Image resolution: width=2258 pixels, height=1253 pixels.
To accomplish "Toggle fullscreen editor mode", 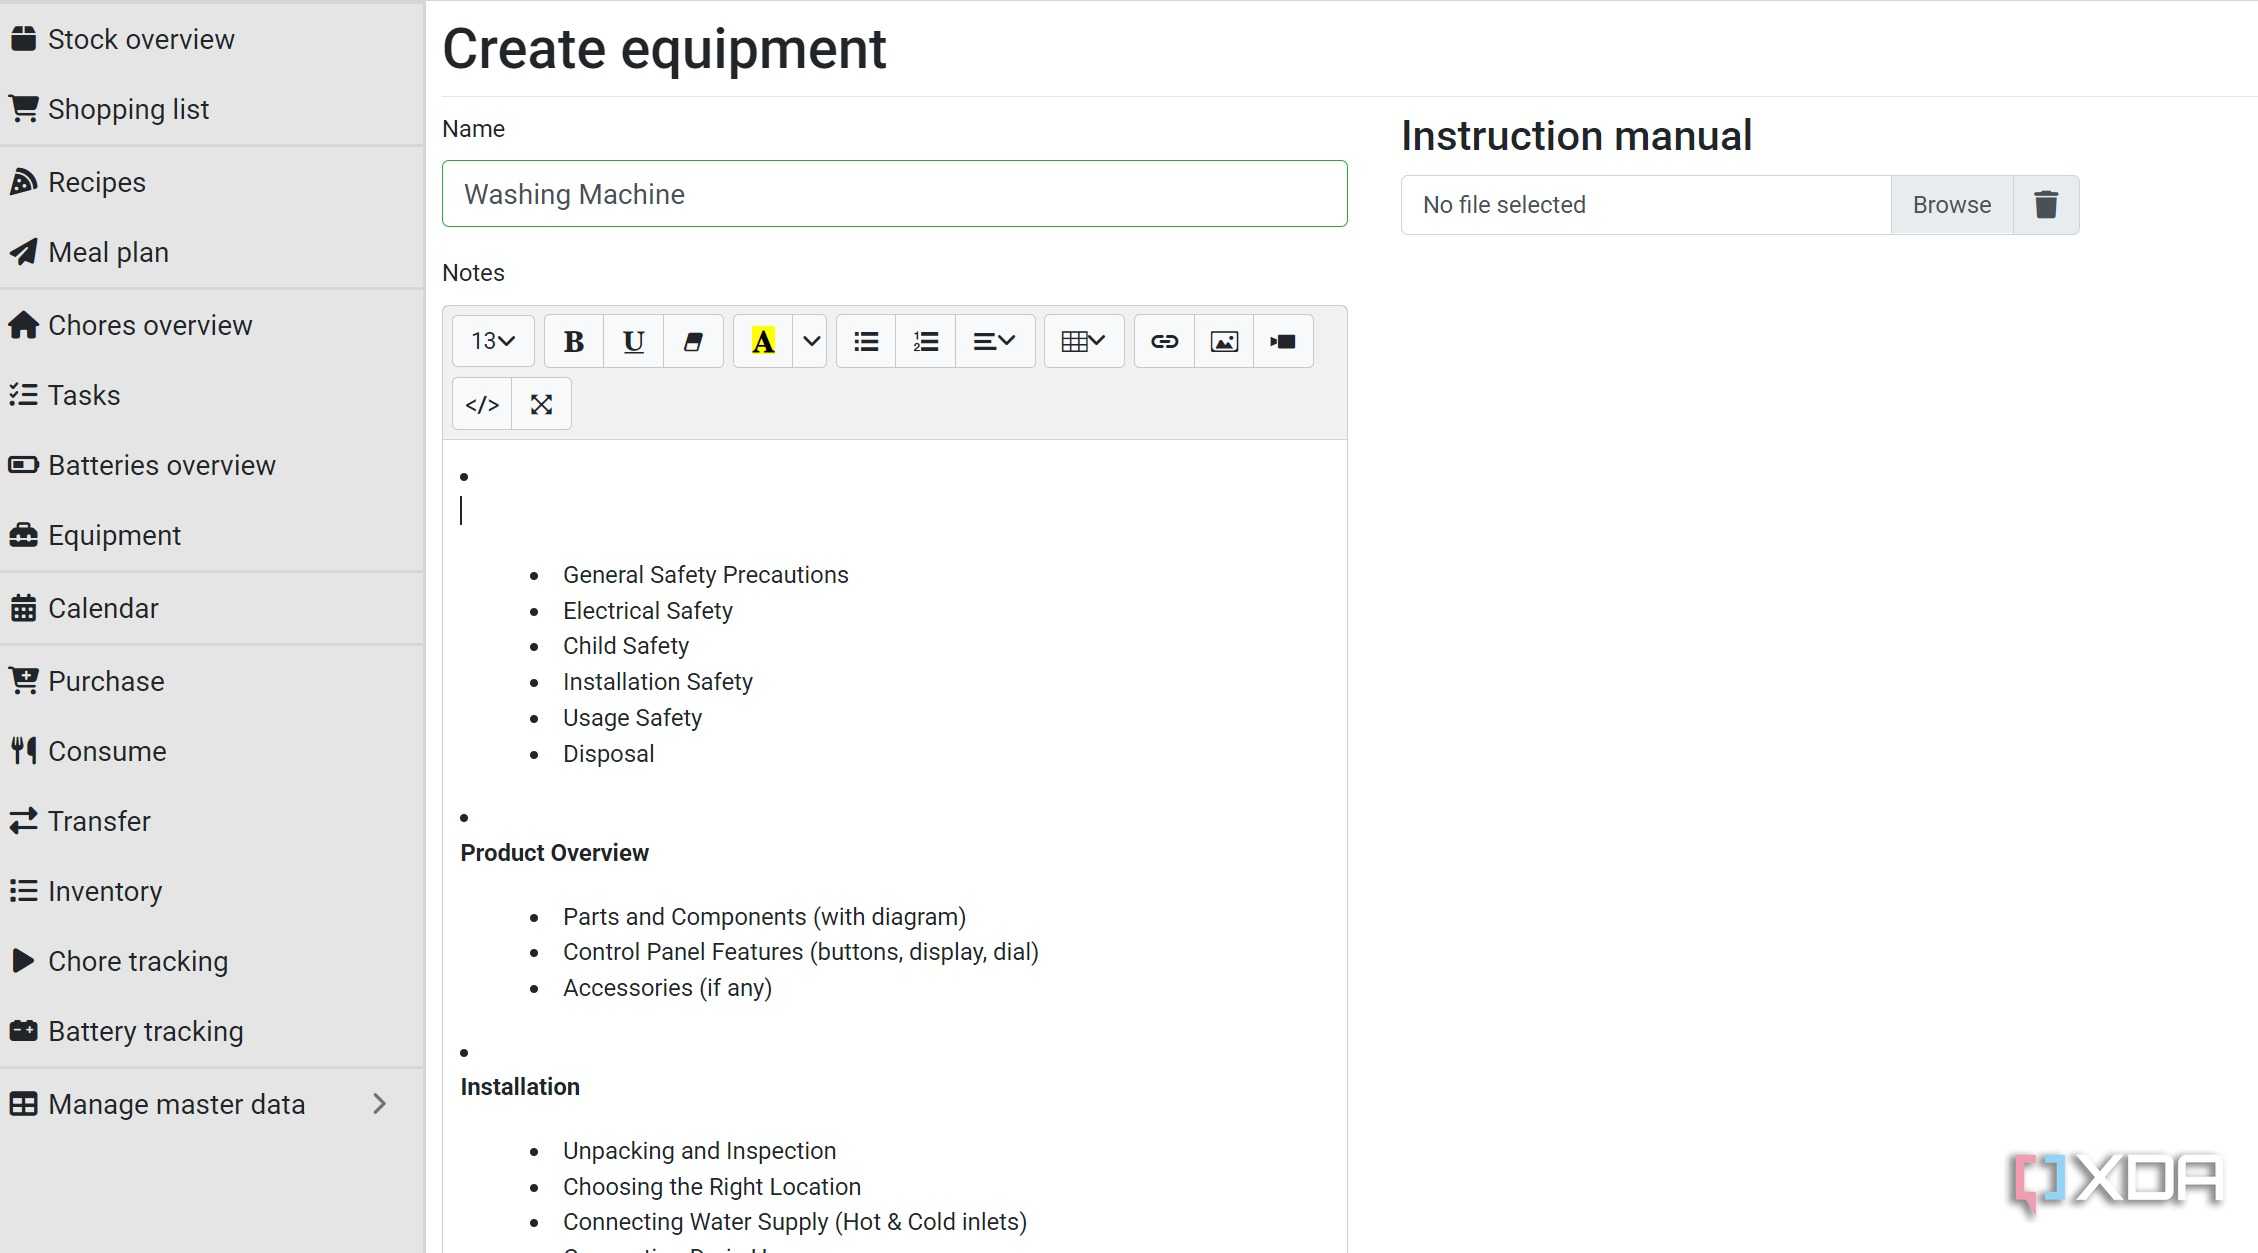I will (541, 404).
